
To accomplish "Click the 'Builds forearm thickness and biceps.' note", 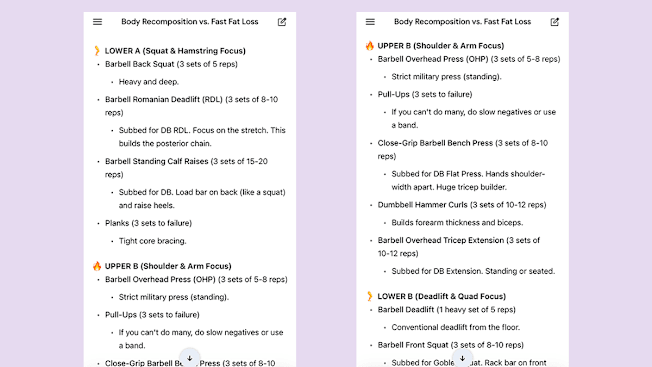I will pyautogui.click(x=457, y=223).
